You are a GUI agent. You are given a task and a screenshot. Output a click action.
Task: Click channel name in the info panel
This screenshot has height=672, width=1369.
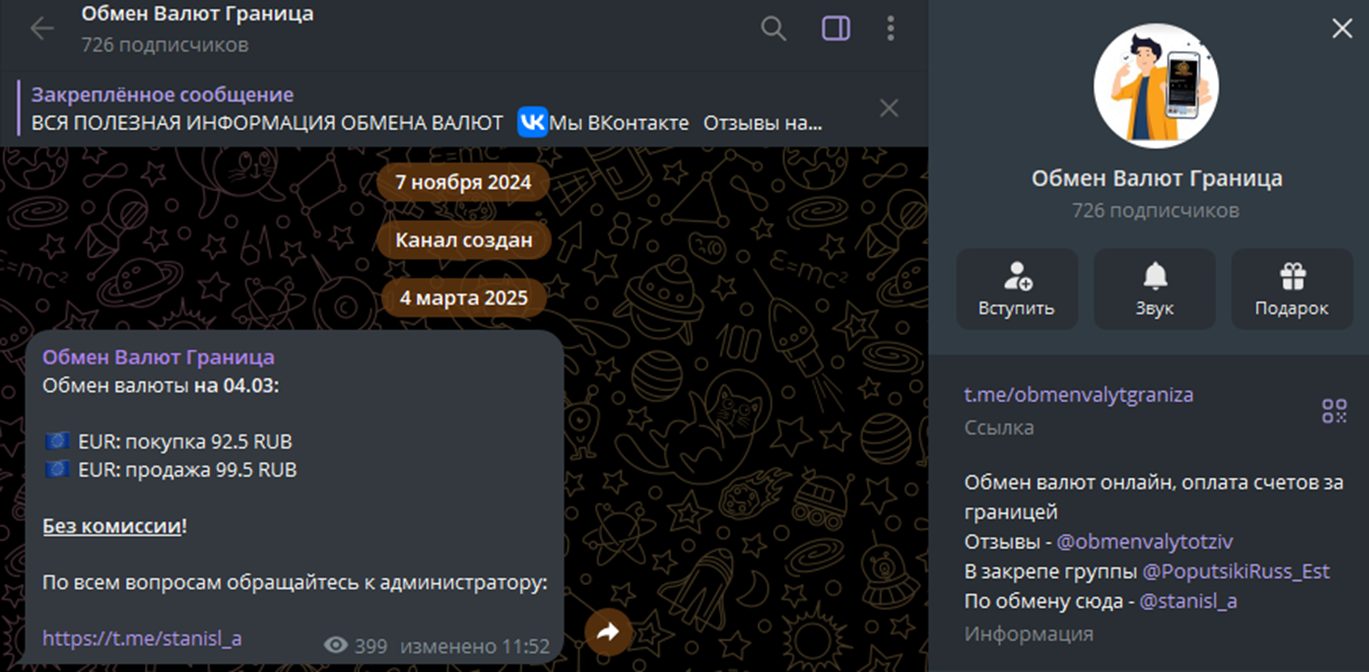[x=1157, y=179]
